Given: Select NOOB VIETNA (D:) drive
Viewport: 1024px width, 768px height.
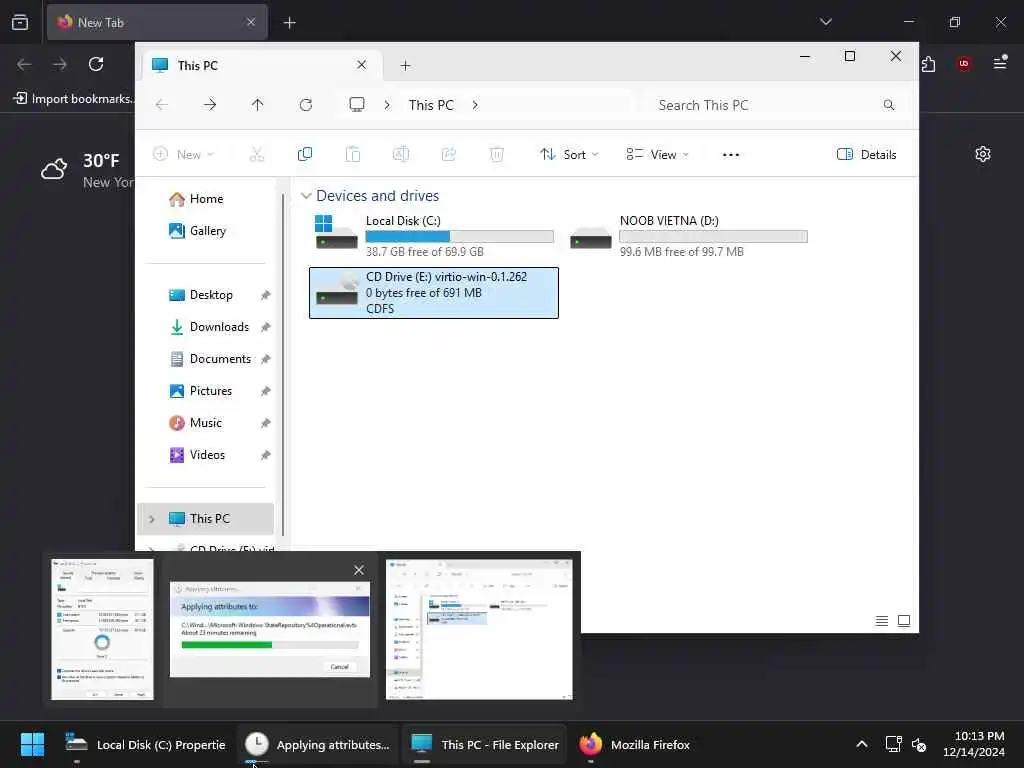Looking at the screenshot, I should (x=688, y=236).
